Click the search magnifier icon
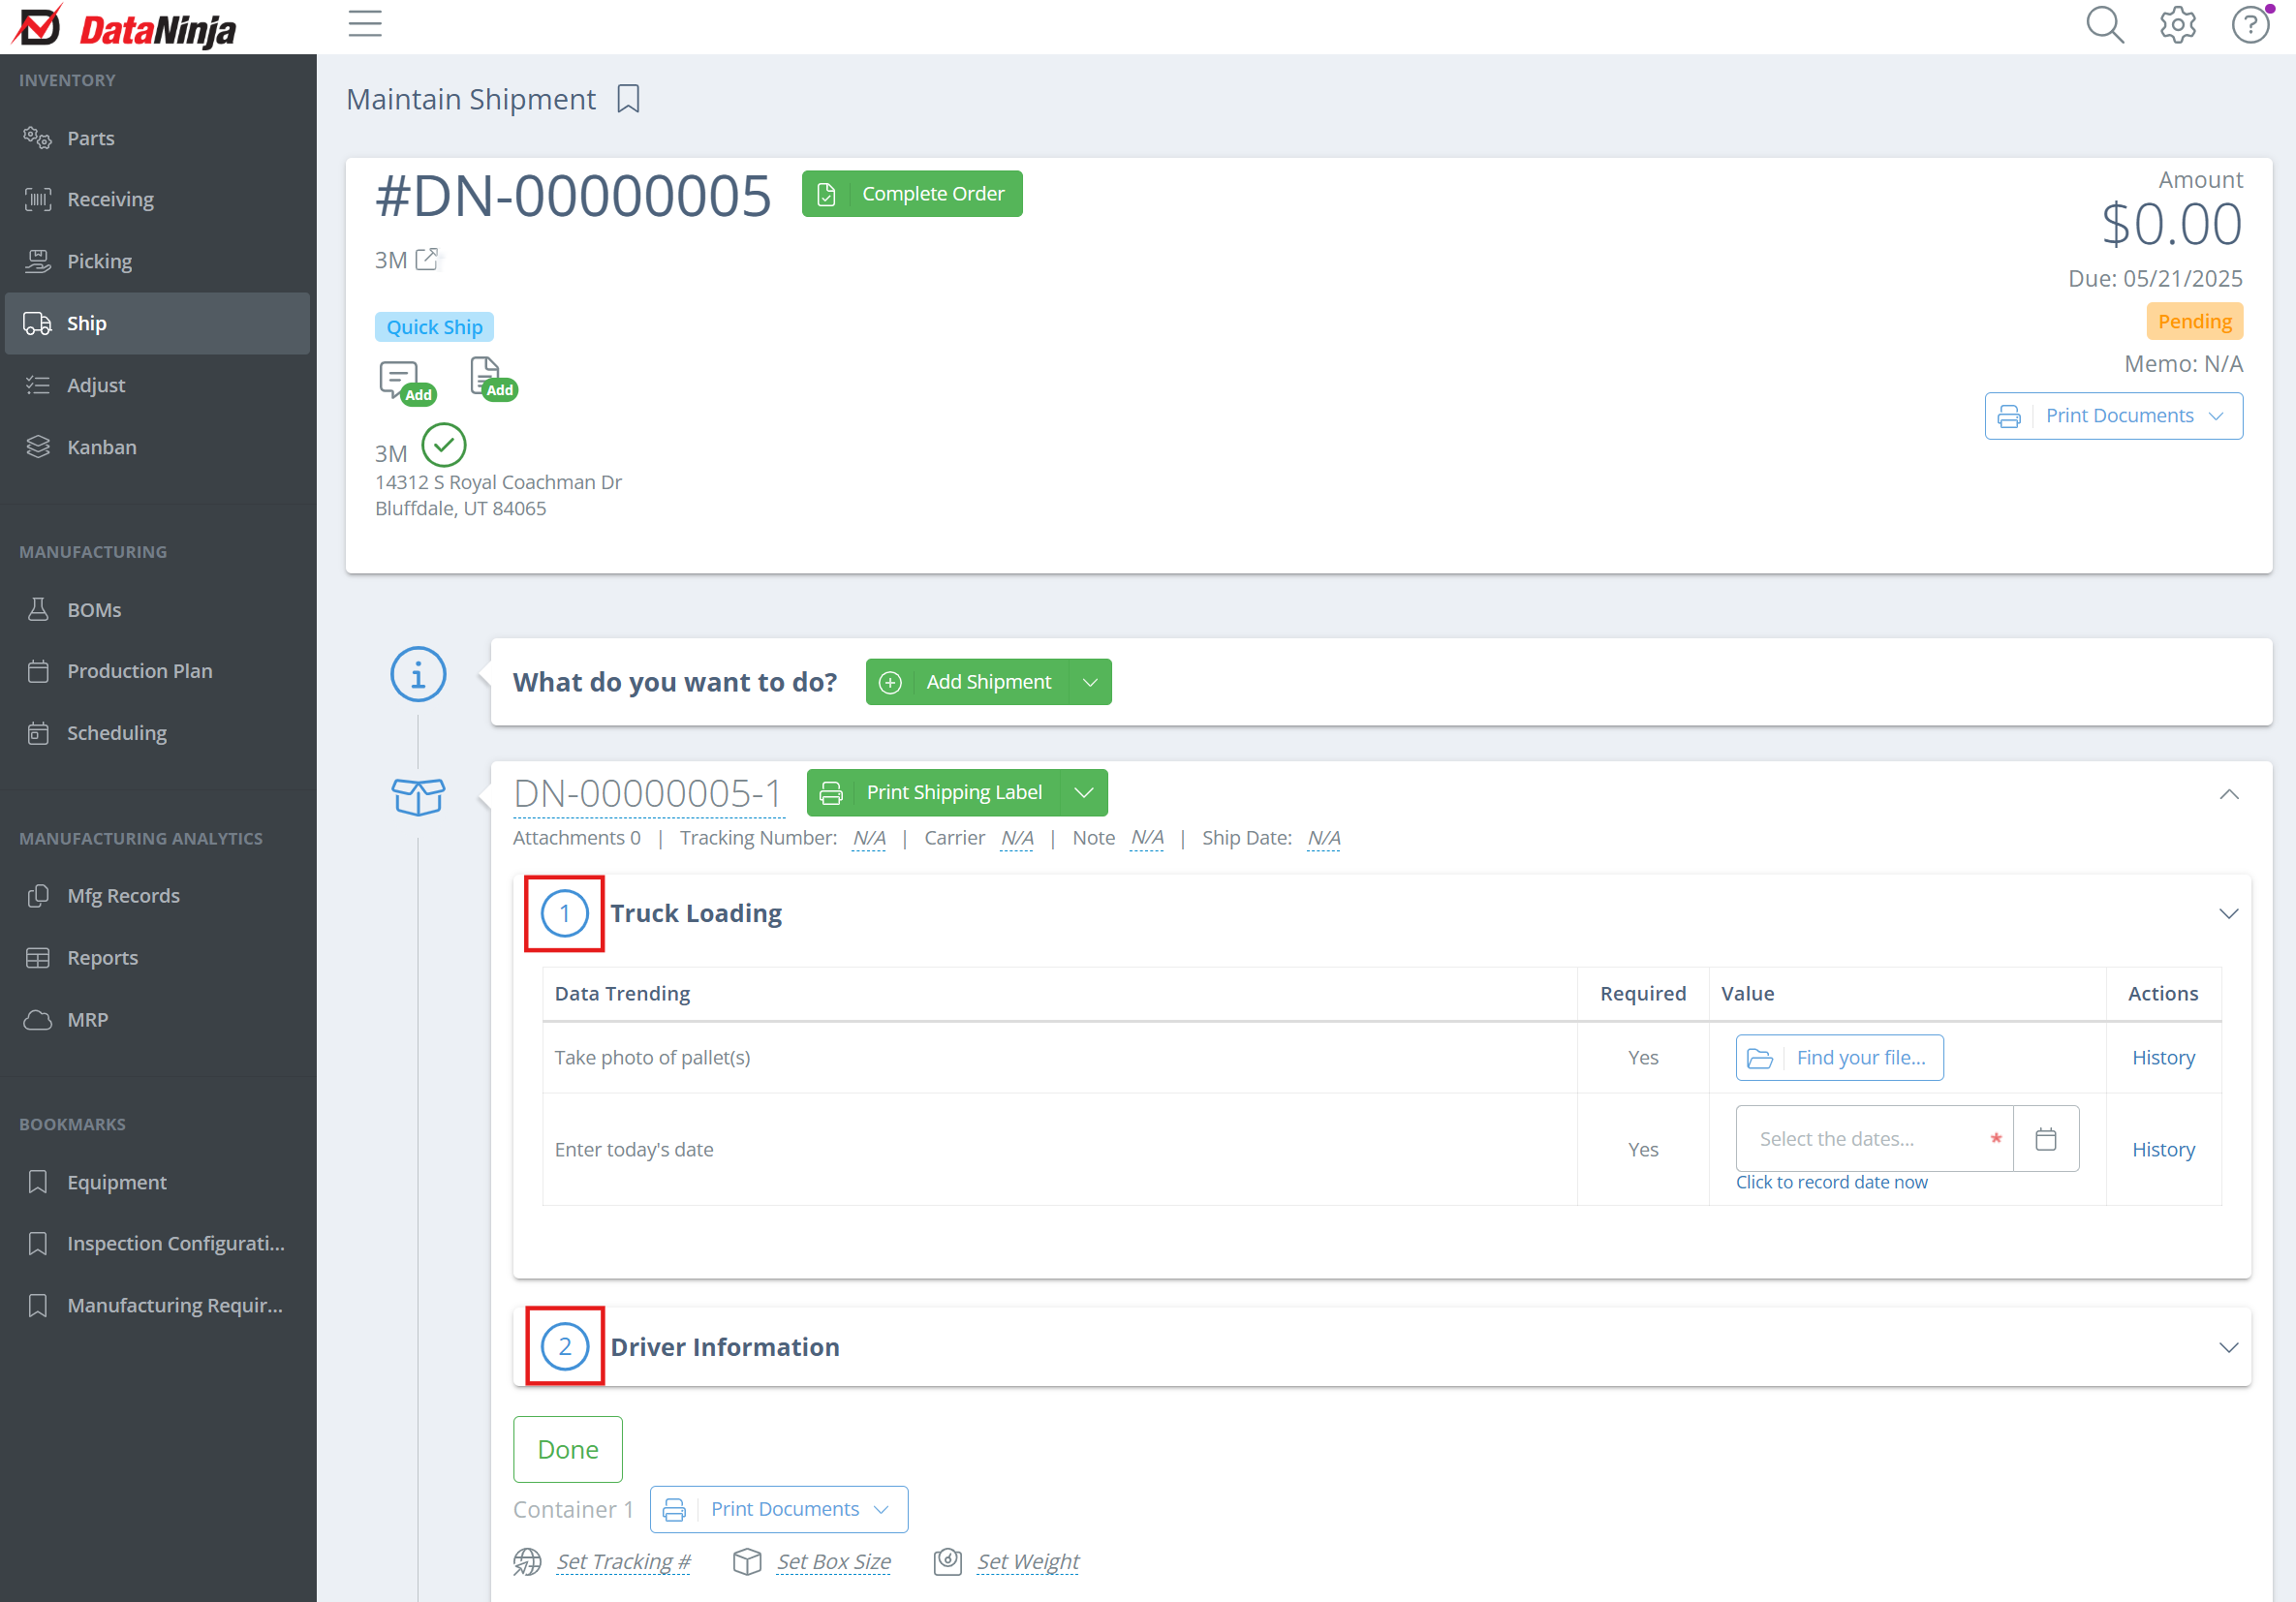 2104,24
